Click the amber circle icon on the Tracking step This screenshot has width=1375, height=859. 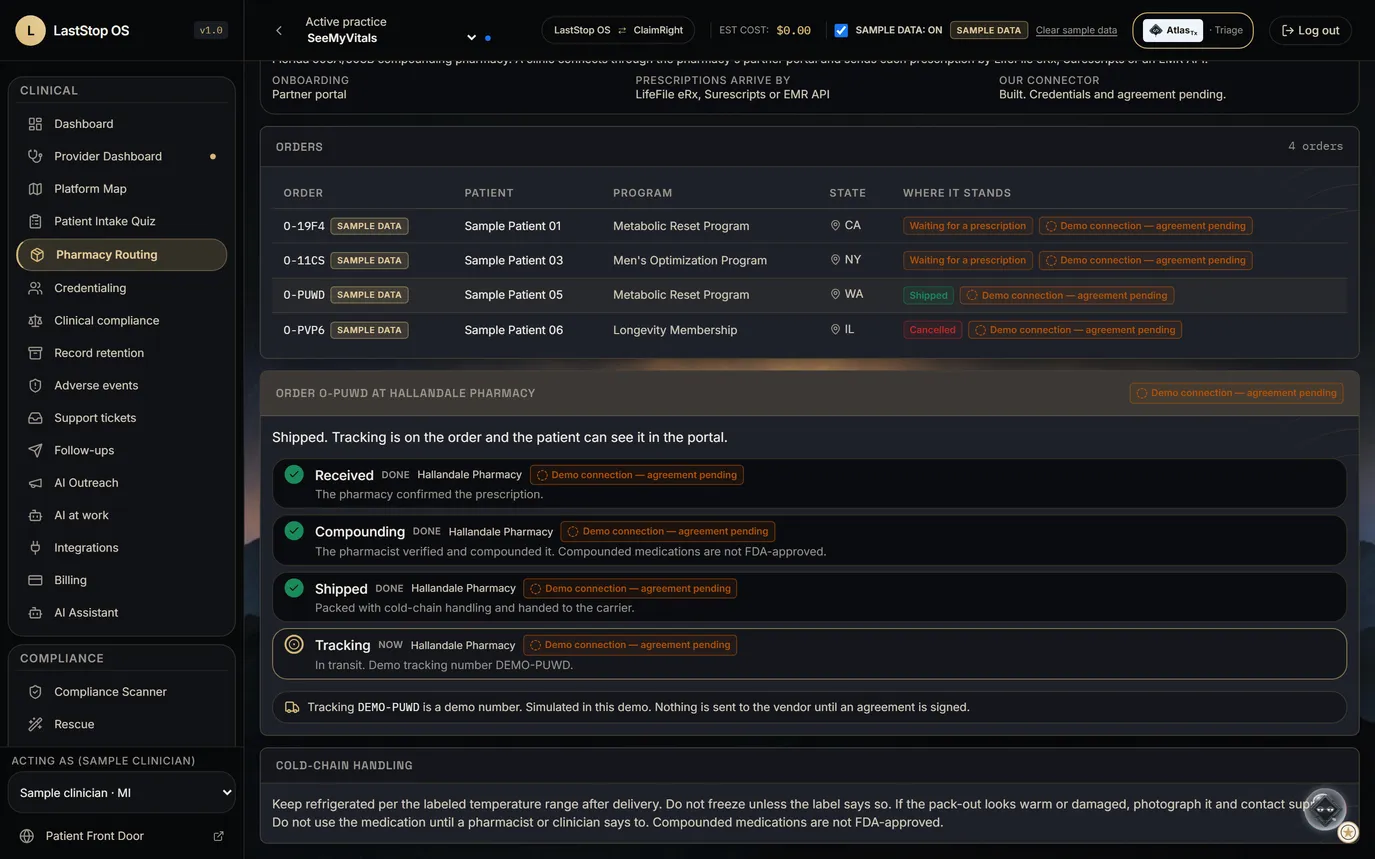click(x=294, y=644)
